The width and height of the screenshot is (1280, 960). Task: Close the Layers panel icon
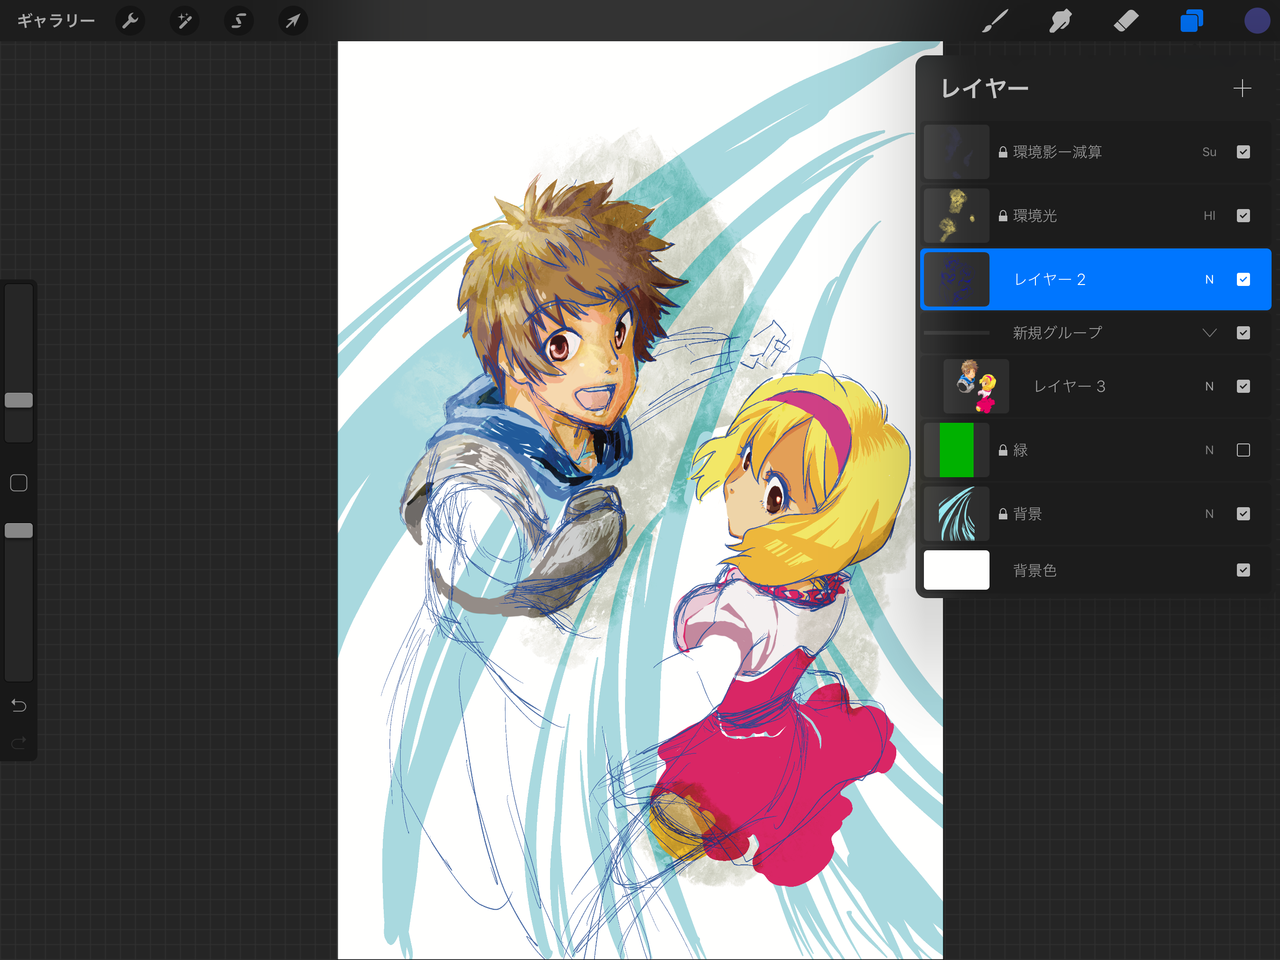point(1191,21)
